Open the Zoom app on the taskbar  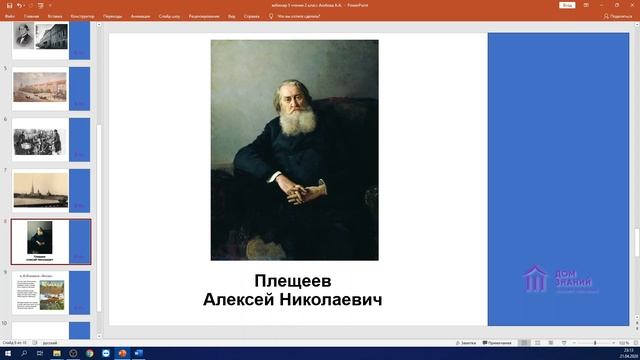click(x=106, y=353)
